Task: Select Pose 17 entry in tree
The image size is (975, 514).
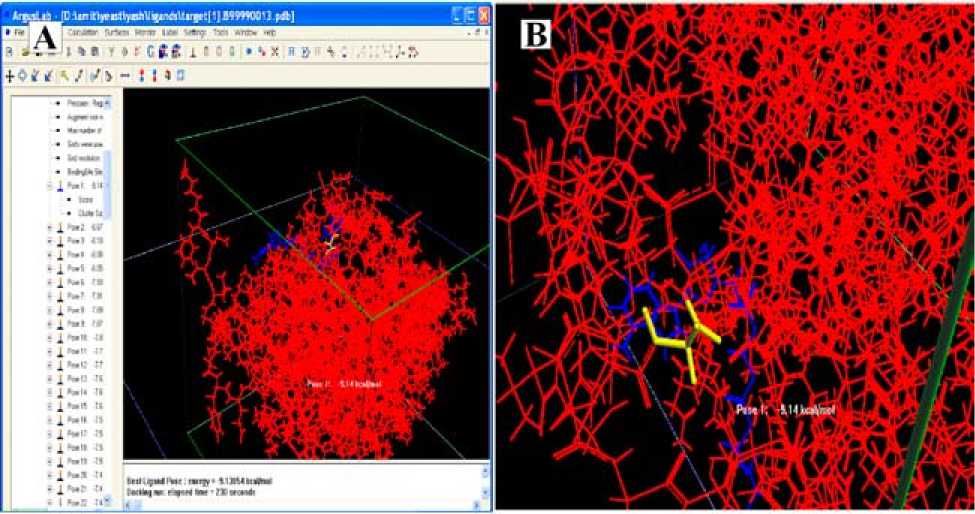Action: 85,434
